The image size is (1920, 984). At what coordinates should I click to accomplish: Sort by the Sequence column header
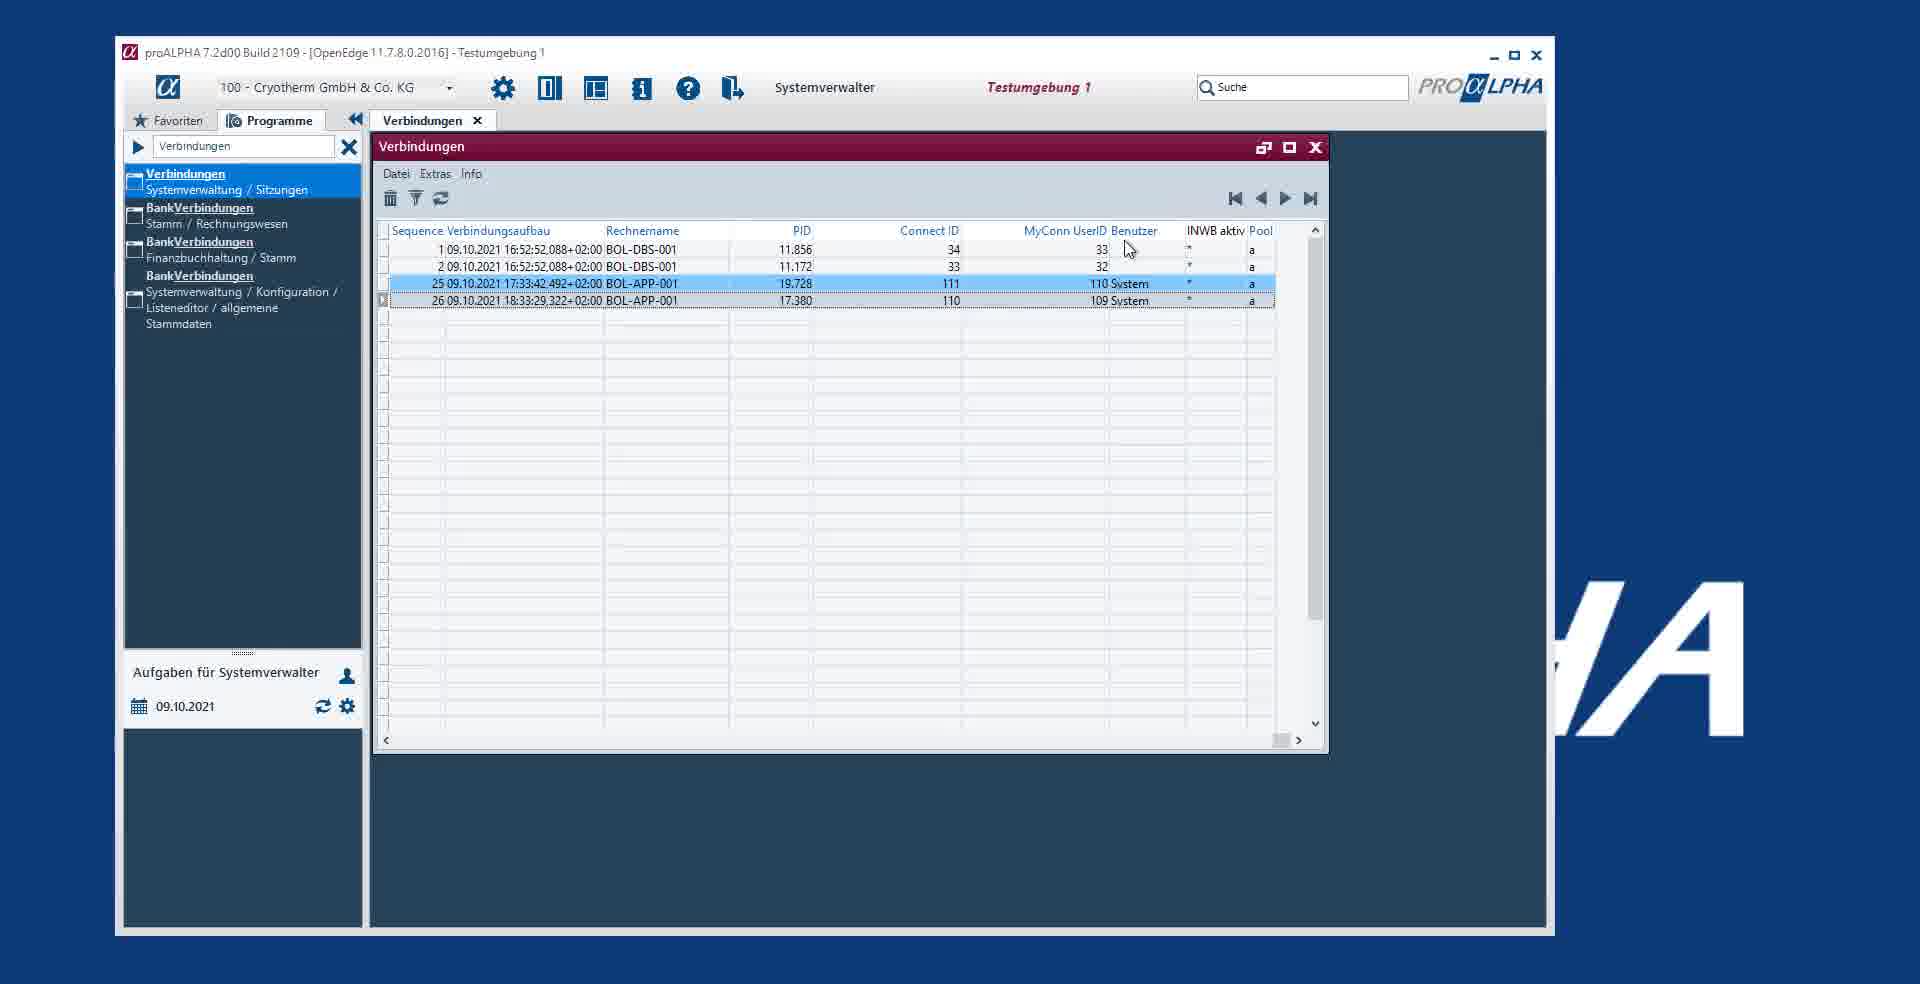pyautogui.click(x=417, y=231)
